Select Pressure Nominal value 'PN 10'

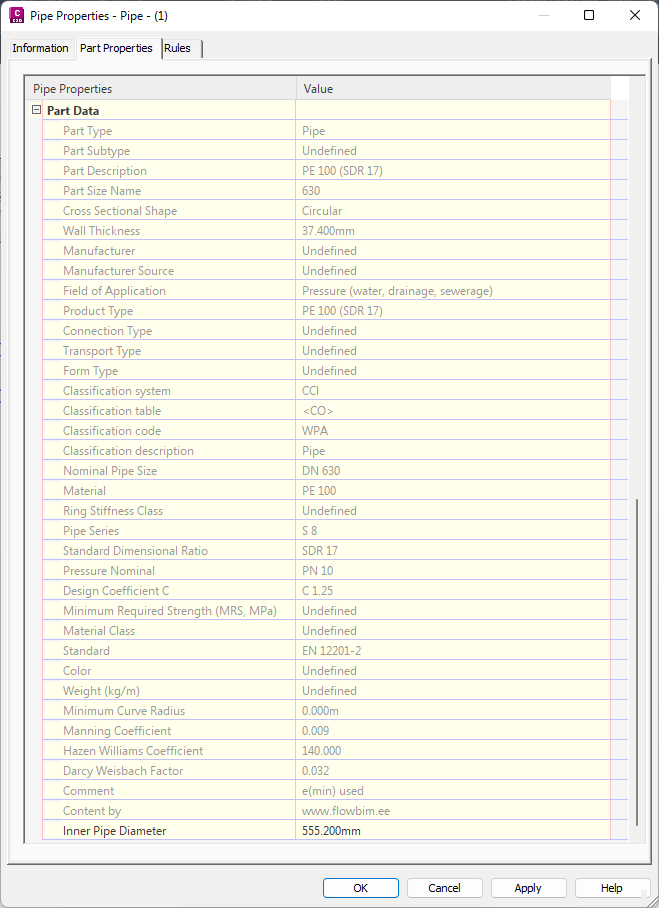tap(317, 570)
